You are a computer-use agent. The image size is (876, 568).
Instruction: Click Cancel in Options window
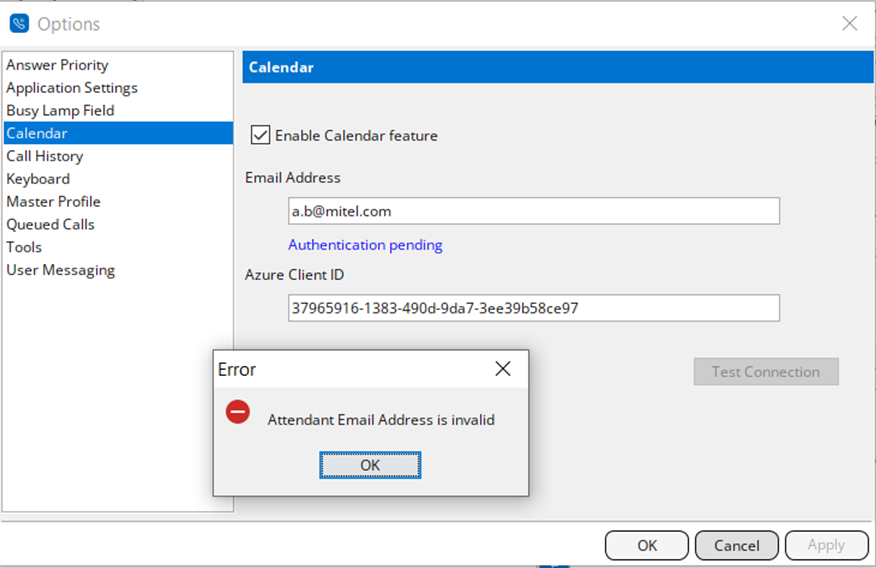coord(736,545)
